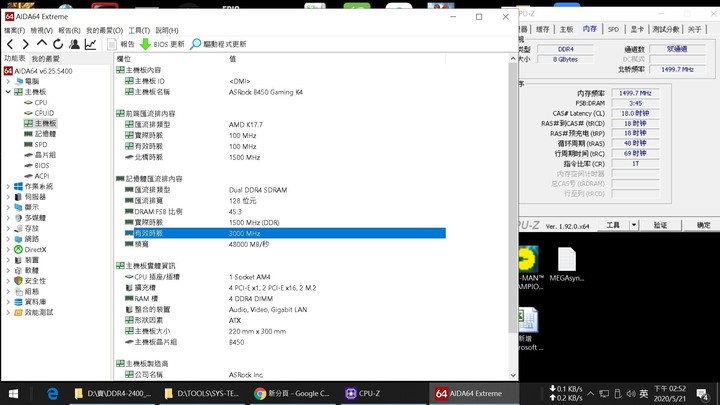Open the user icon in AIDA64 toolbar
The width and height of the screenshot is (720, 405).
74,44
